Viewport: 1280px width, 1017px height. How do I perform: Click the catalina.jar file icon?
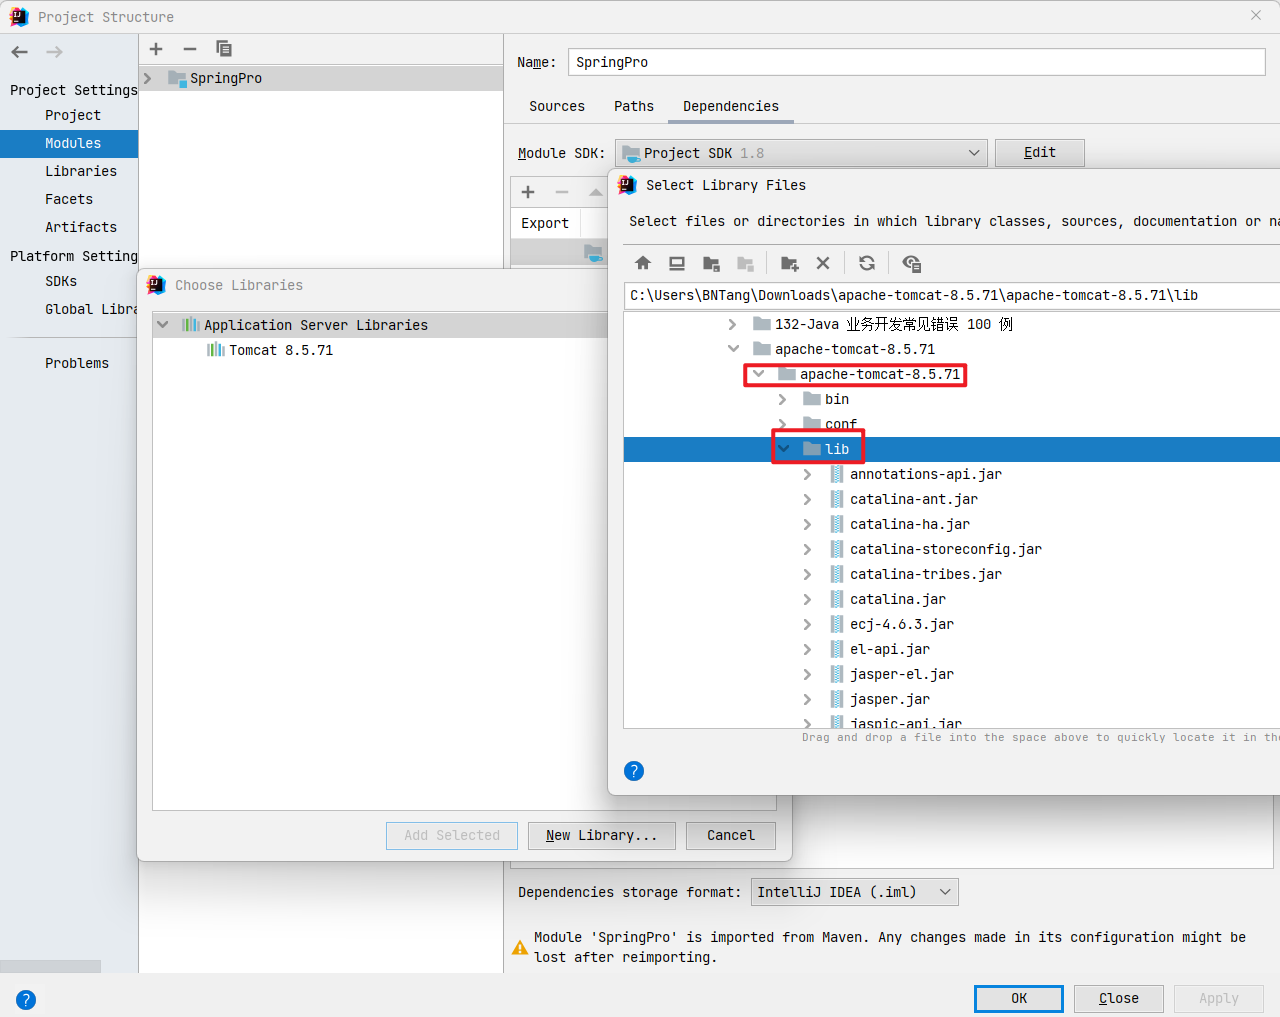pos(837,599)
